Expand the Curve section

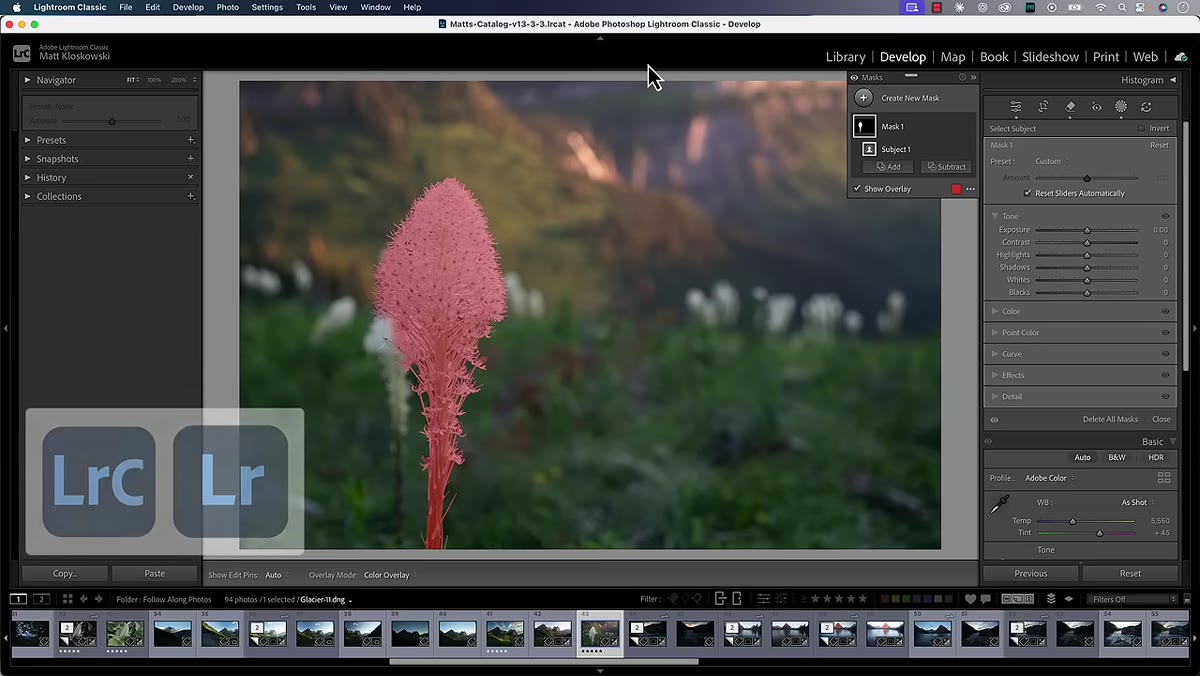pyautogui.click(x=995, y=354)
